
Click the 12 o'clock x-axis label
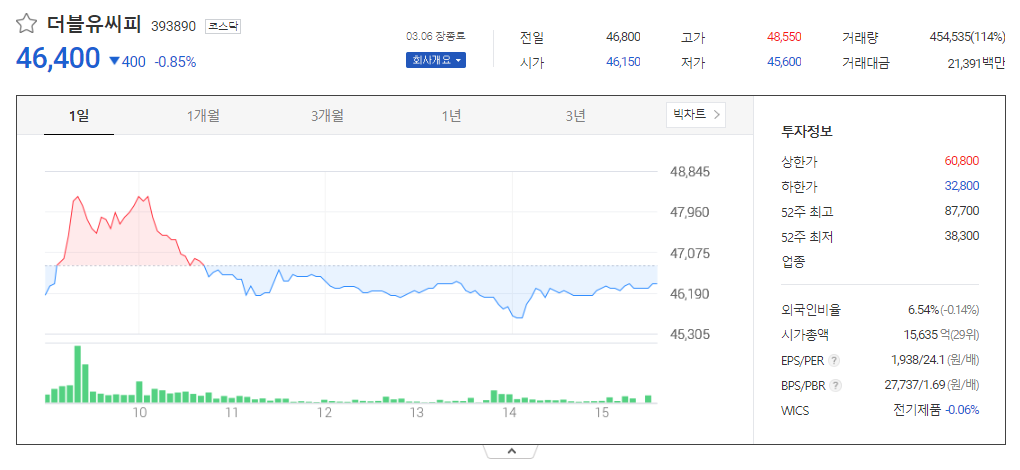coord(324,413)
